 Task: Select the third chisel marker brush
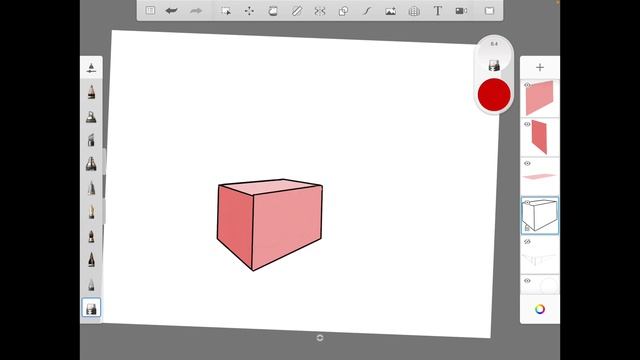point(91,140)
